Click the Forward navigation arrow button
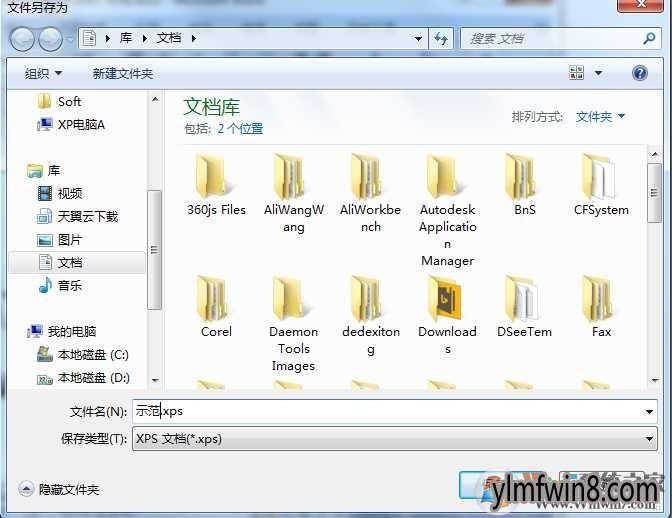Image resolution: width=672 pixels, height=518 pixels. pos(50,39)
